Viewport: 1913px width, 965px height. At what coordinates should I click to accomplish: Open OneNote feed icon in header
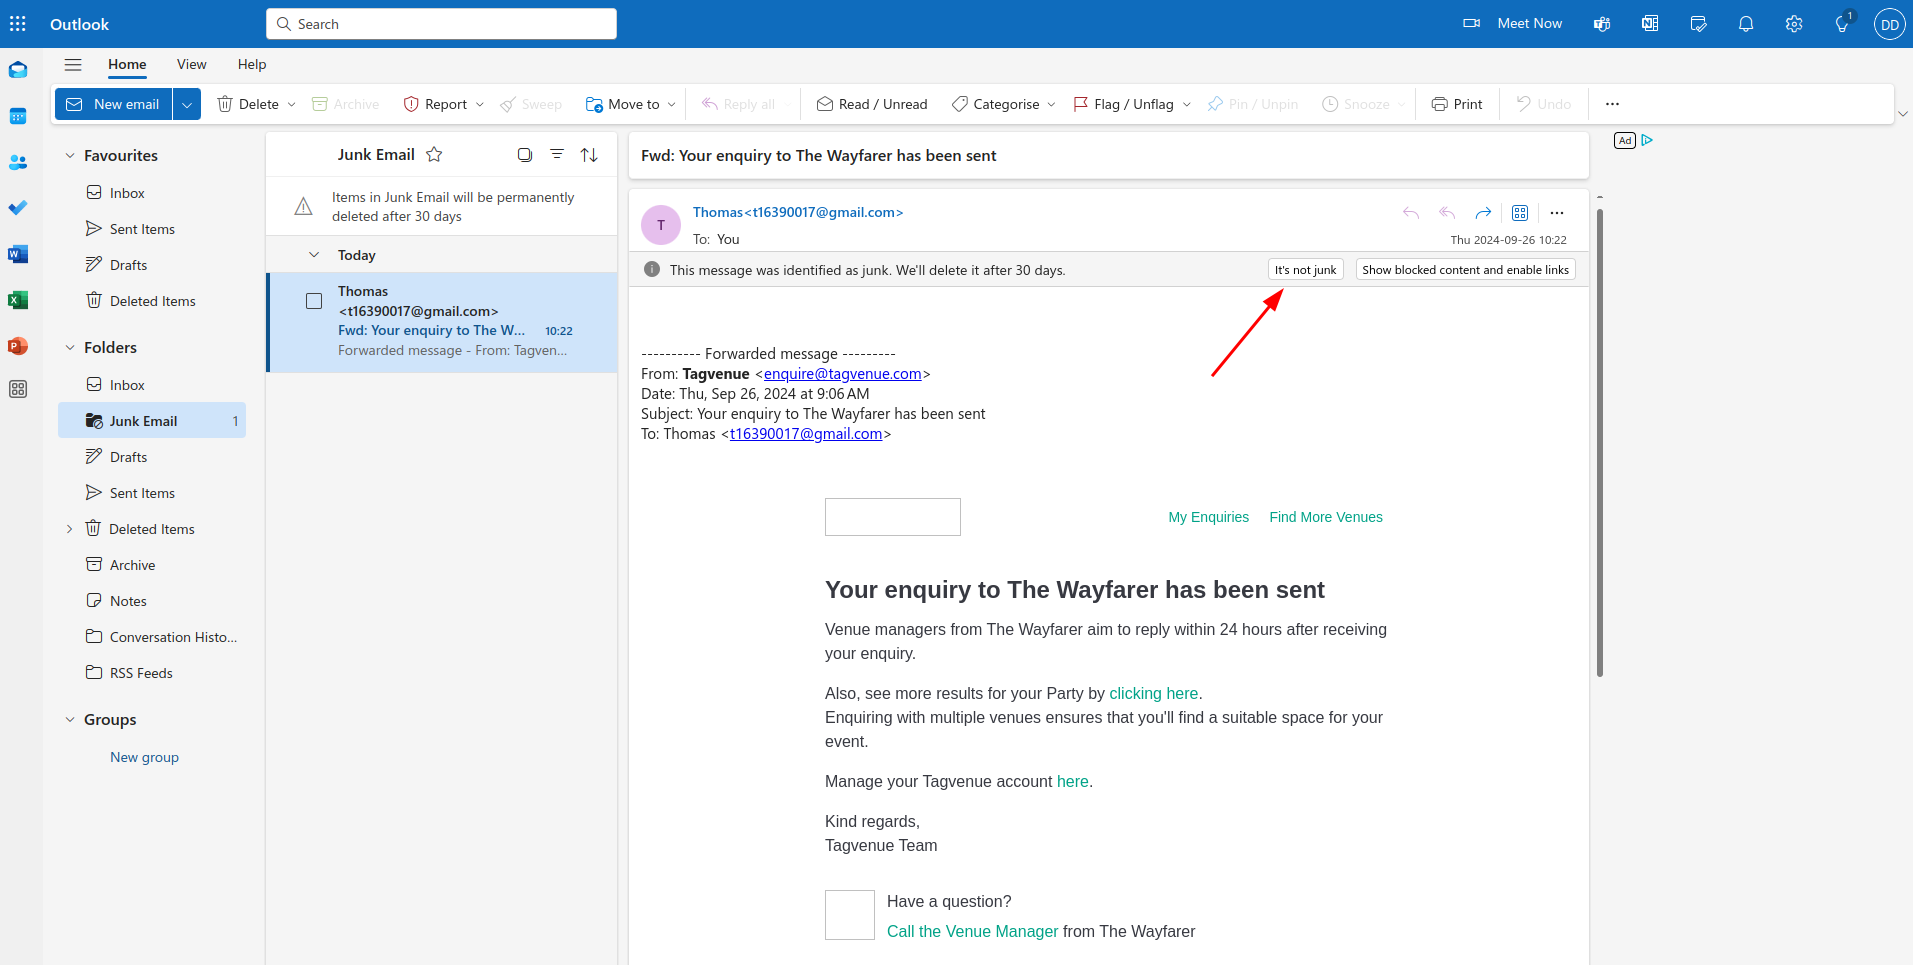[x=1650, y=24]
